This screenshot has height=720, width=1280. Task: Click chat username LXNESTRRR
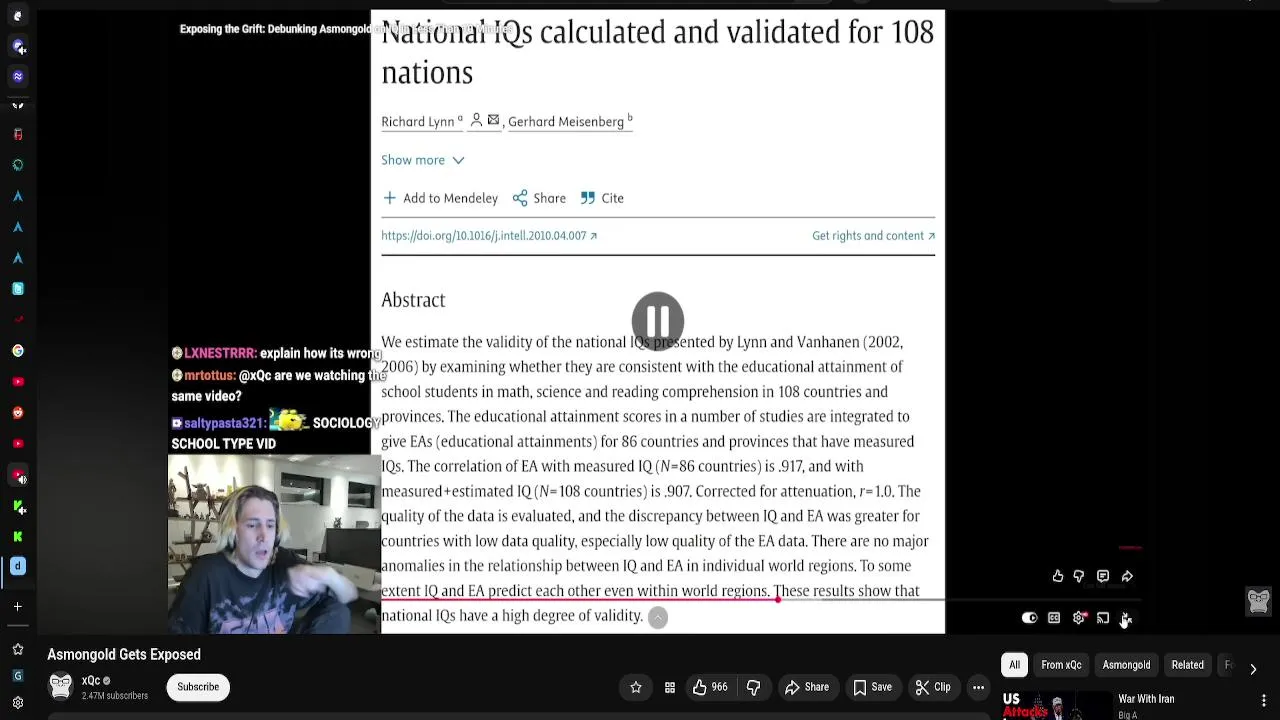(221, 353)
